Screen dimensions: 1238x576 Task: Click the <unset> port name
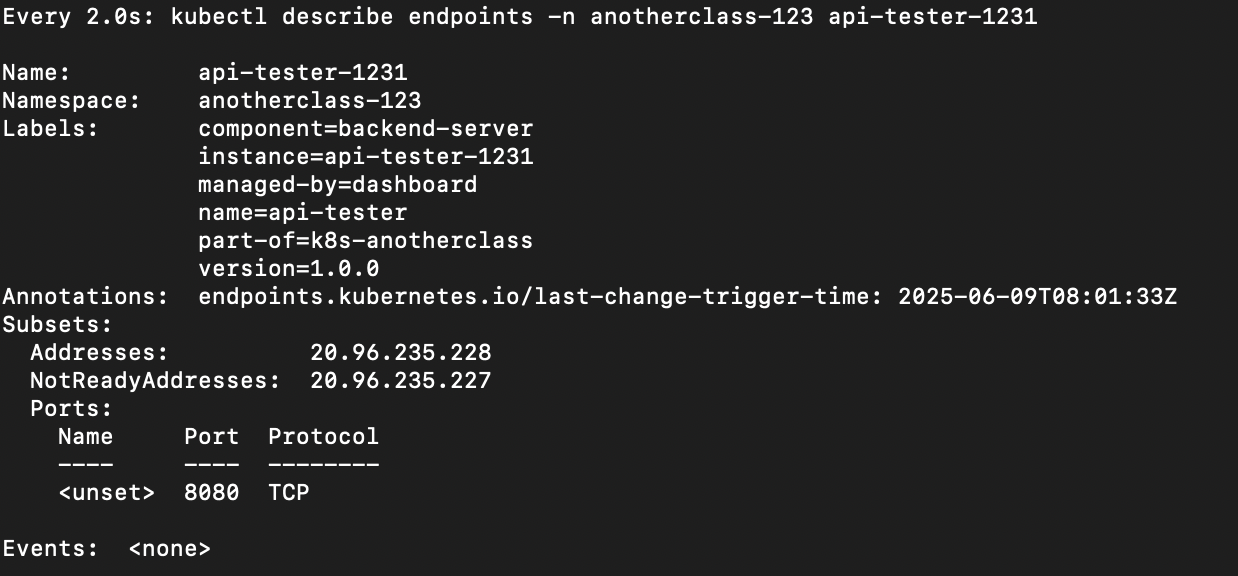point(106,493)
